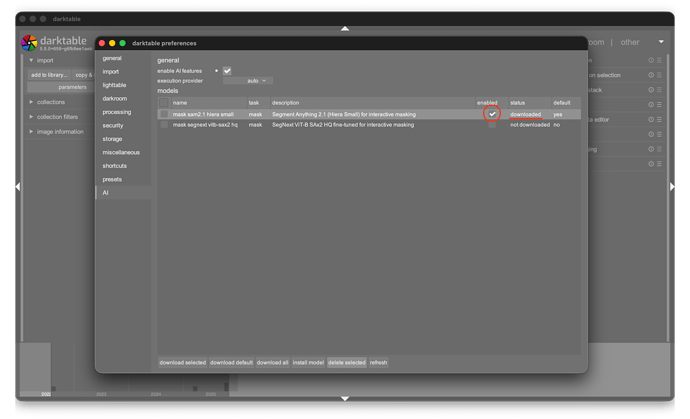The height and width of the screenshot is (419, 690).
Task: Open the shortcuts preferences tab
Action: pos(114,165)
